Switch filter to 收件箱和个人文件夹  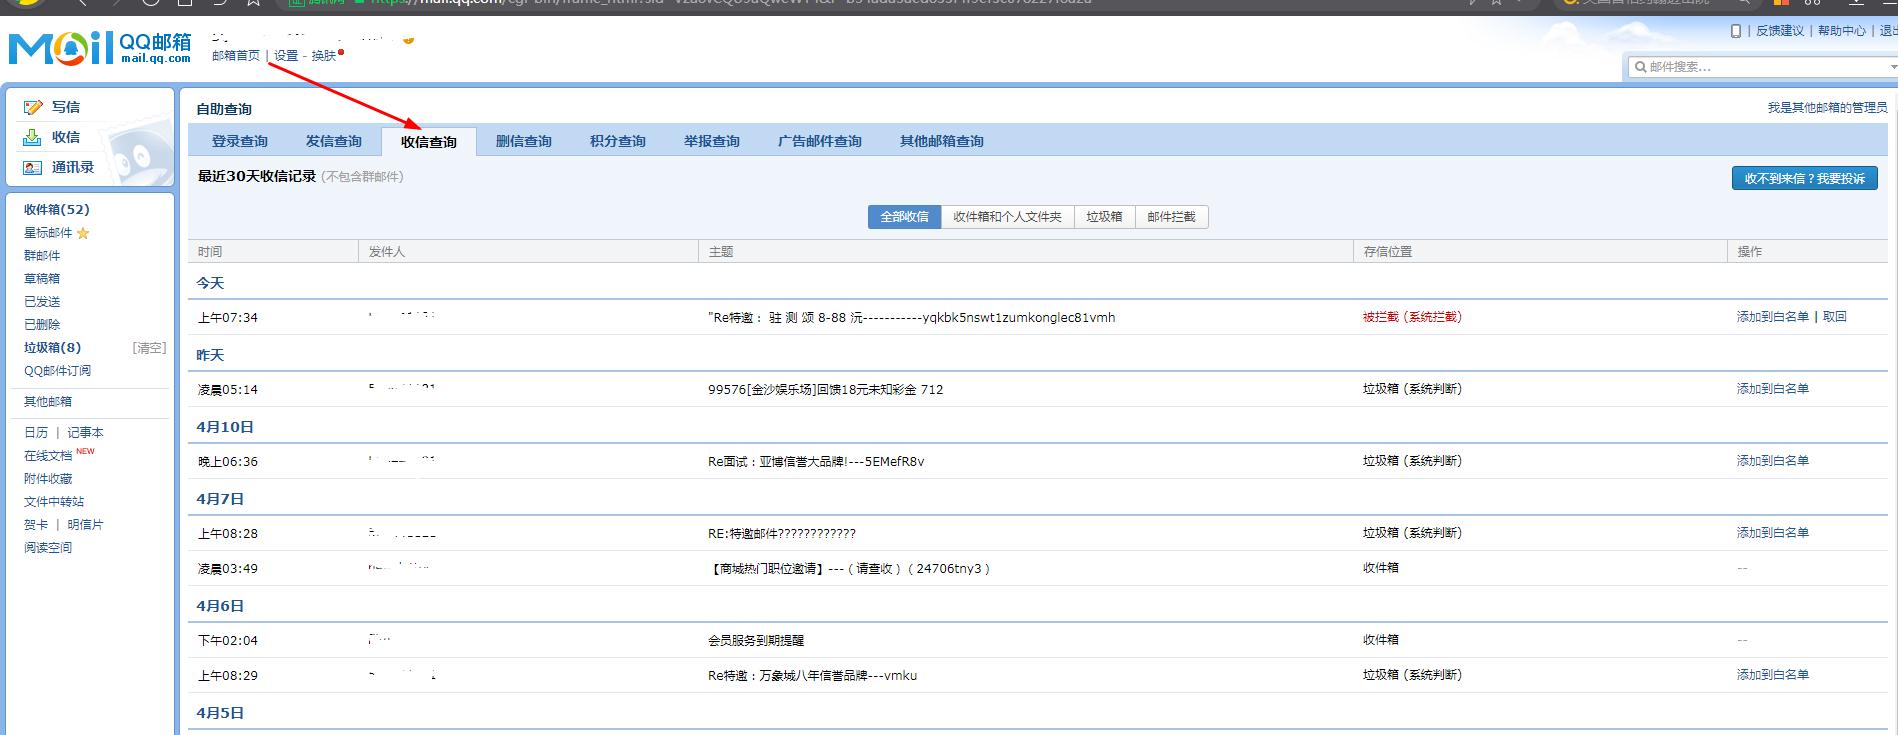click(1007, 217)
